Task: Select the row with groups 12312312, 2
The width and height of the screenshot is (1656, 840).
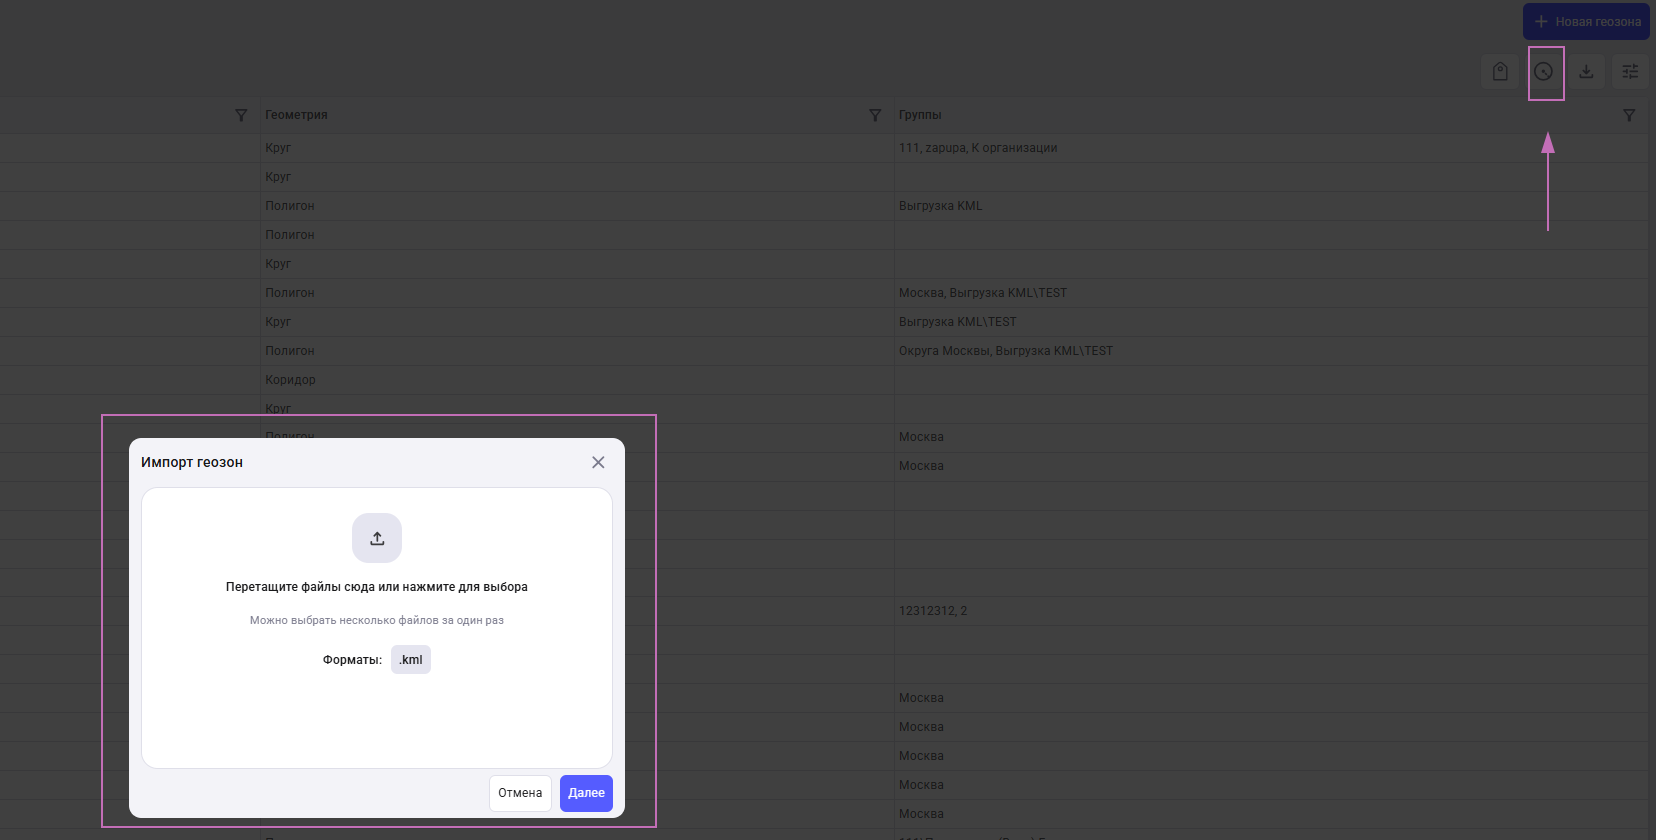Action: click(x=933, y=611)
